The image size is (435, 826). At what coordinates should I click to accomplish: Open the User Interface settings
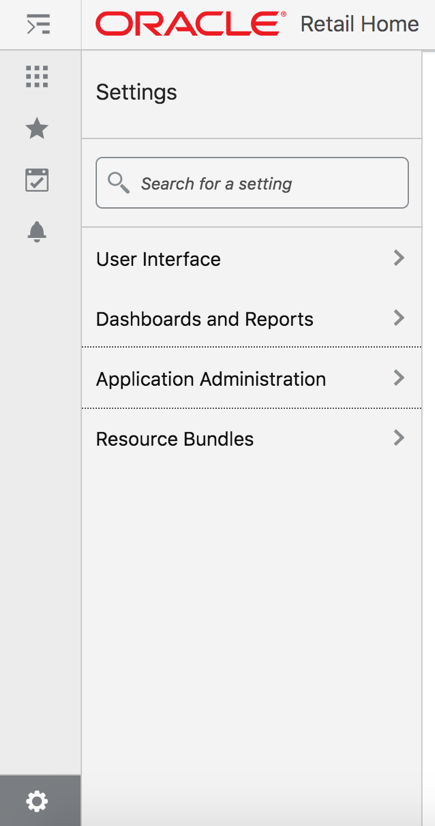[x=251, y=258]
